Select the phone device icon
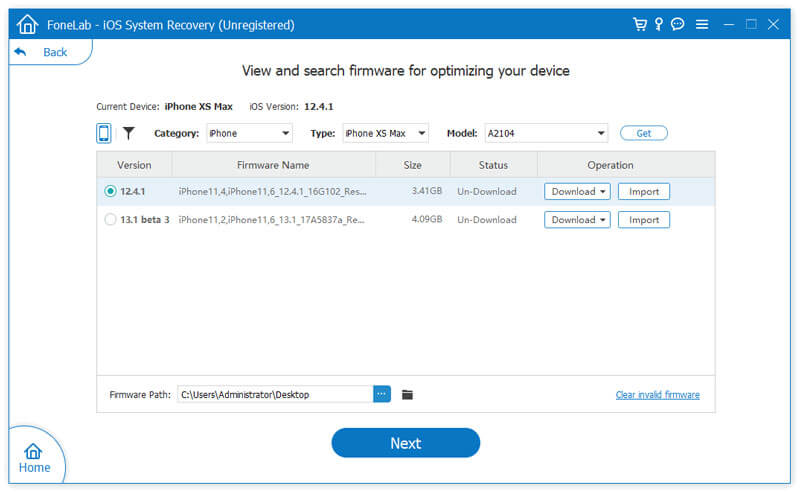This screenshot has width=800, height=493. [x=104, y=133]
